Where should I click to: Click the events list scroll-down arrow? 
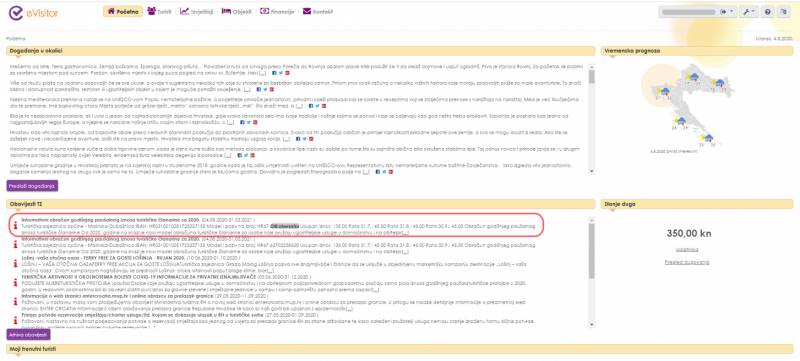[x=592, y=172]
